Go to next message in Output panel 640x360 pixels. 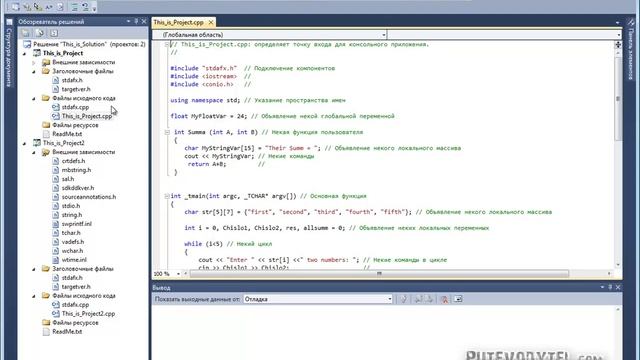point(429,299)
